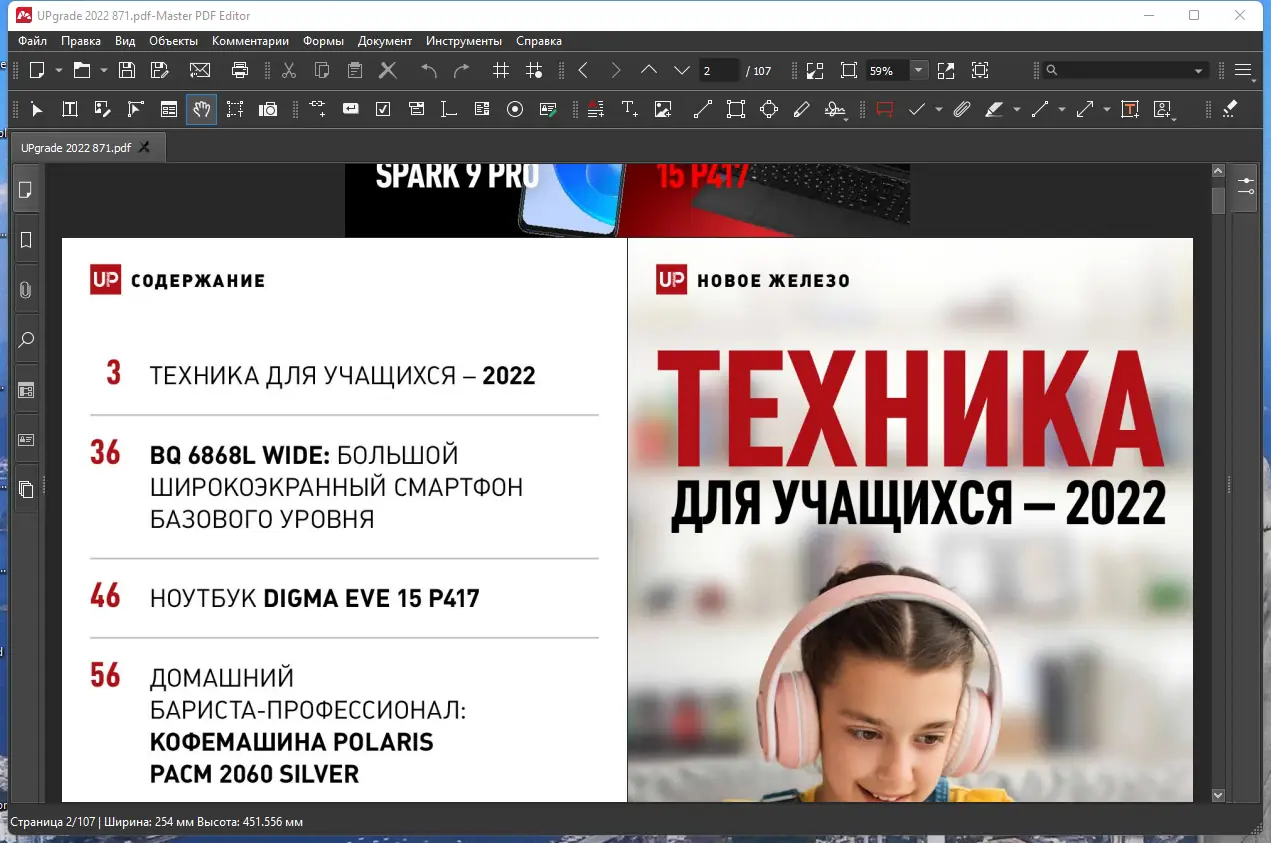
Task: Click the Snapshot camera tool
Action: click(267, 110)
